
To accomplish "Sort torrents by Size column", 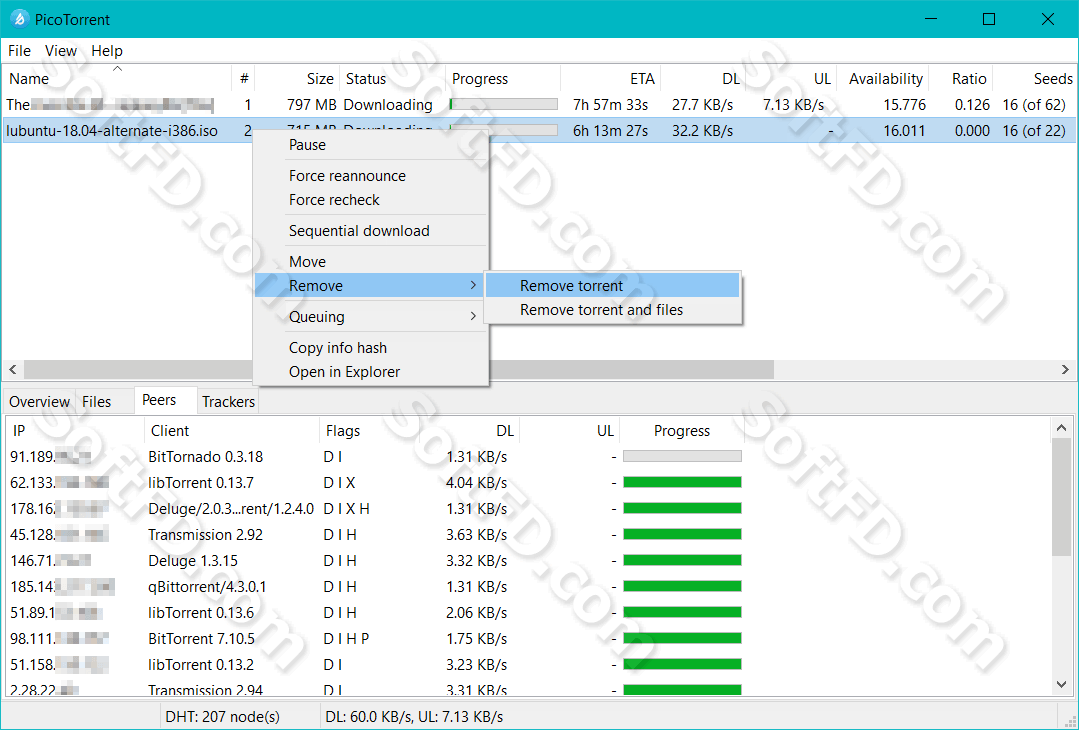I will 297,79.
